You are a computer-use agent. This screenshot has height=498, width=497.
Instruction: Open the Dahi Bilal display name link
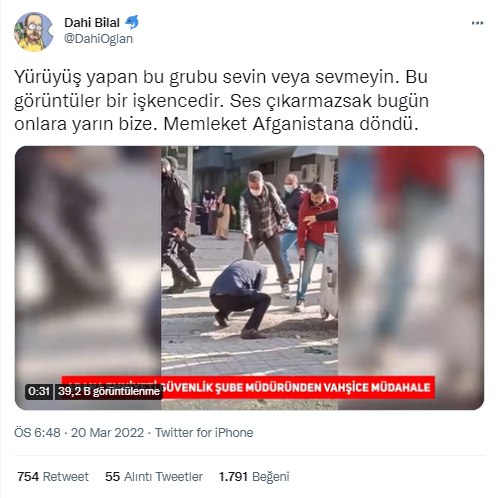click(92, 23)
